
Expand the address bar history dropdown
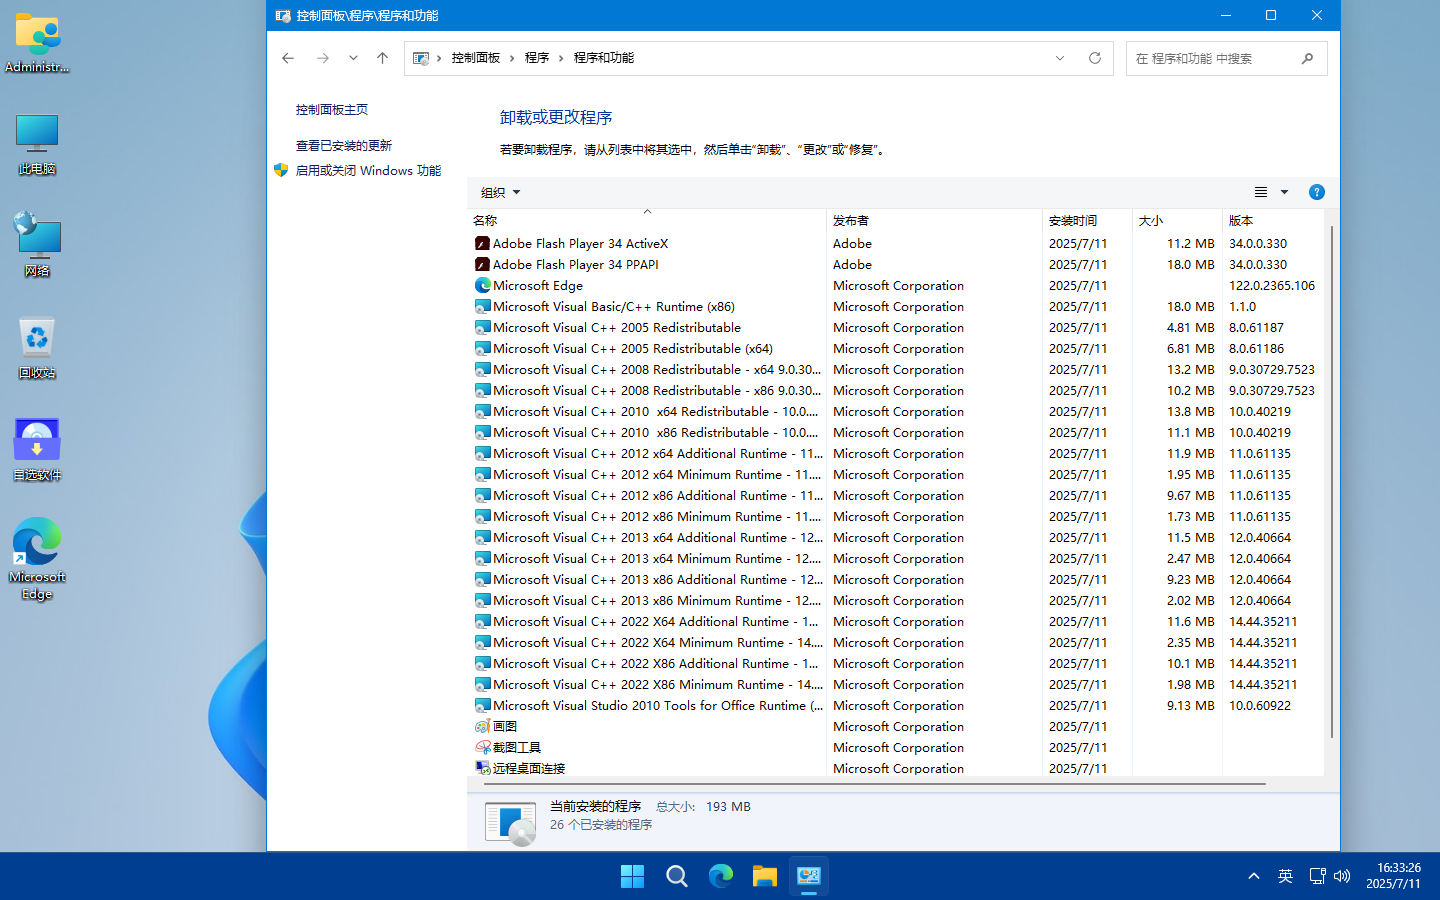(x=1060, y=58)
